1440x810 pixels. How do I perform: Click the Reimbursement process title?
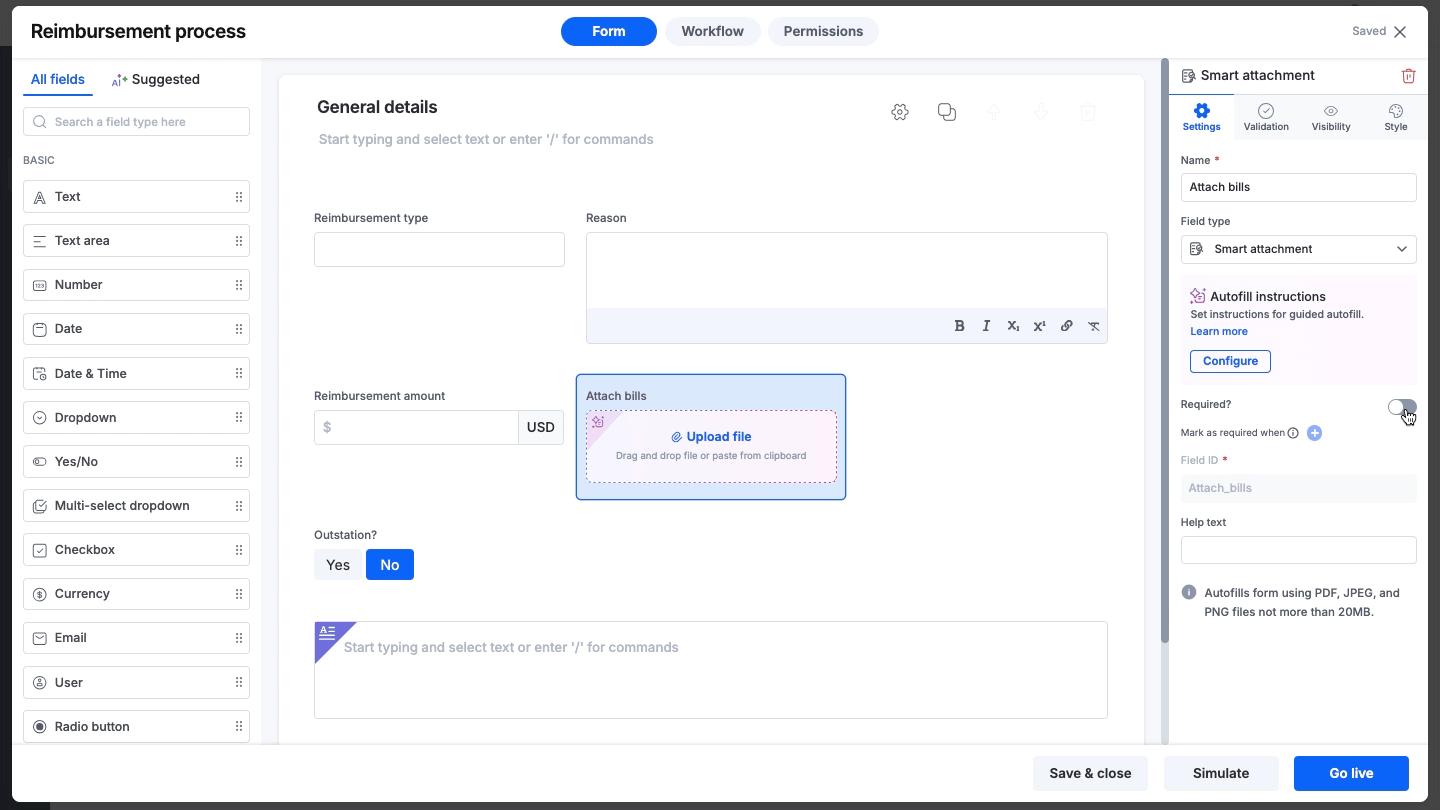pos(138,31)
